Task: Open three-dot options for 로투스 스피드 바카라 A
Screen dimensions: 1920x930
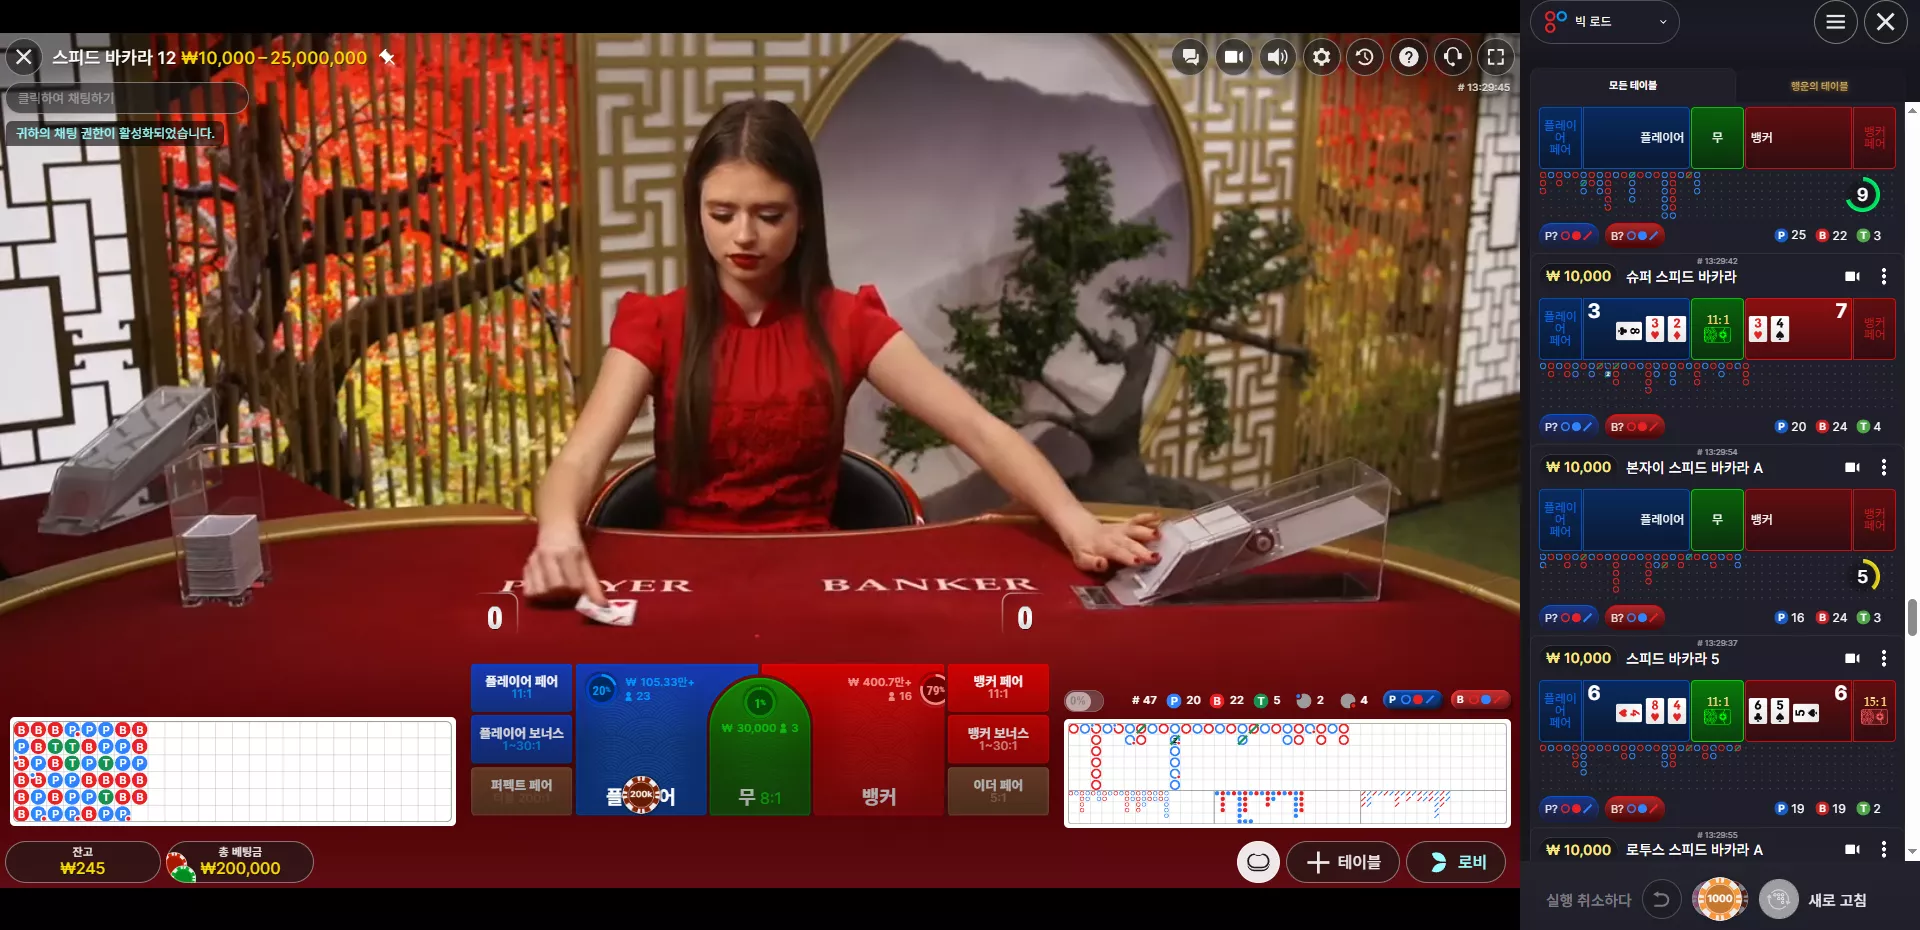Action: point(1884,849)
